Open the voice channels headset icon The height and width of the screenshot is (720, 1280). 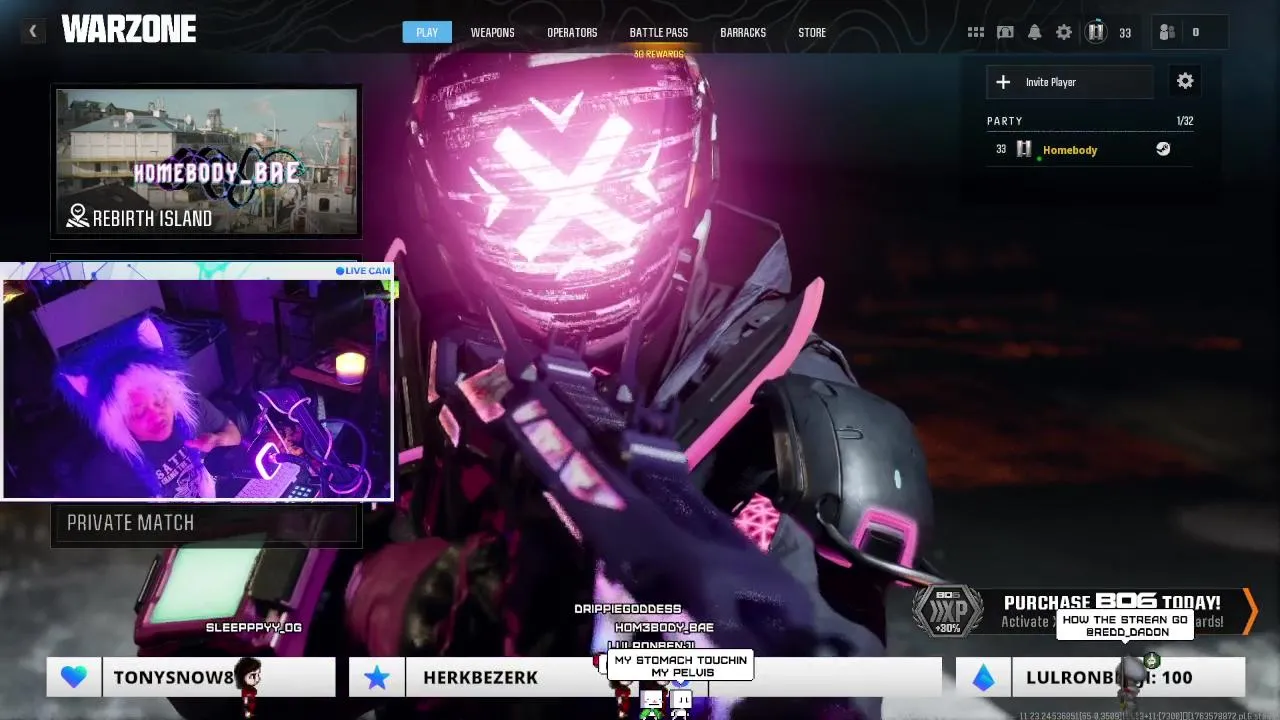1005,32
